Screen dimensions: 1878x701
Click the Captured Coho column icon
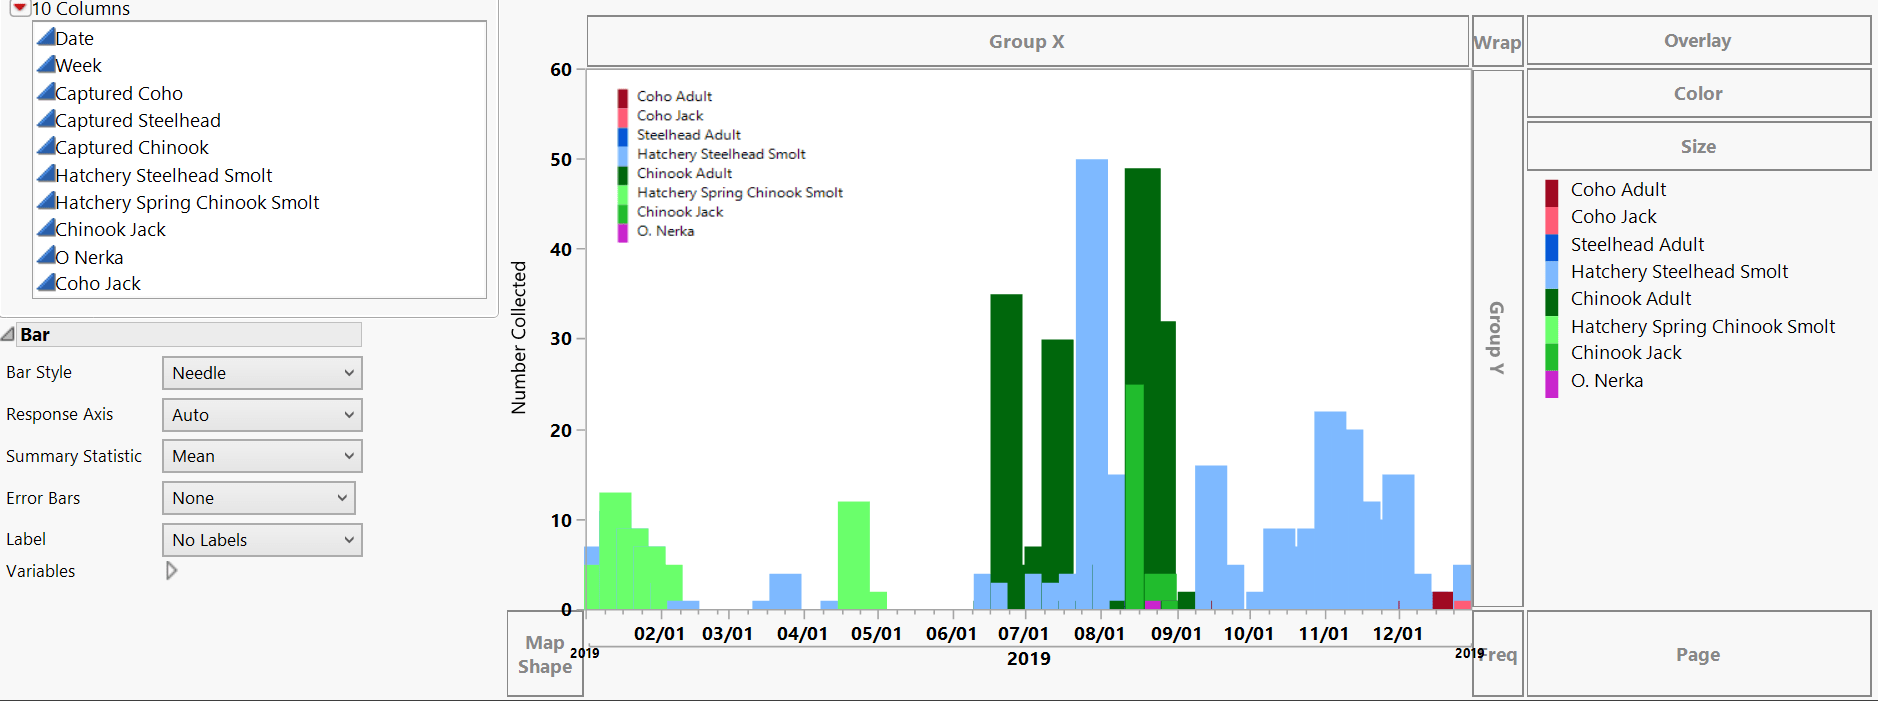click(x=46, y=92)
